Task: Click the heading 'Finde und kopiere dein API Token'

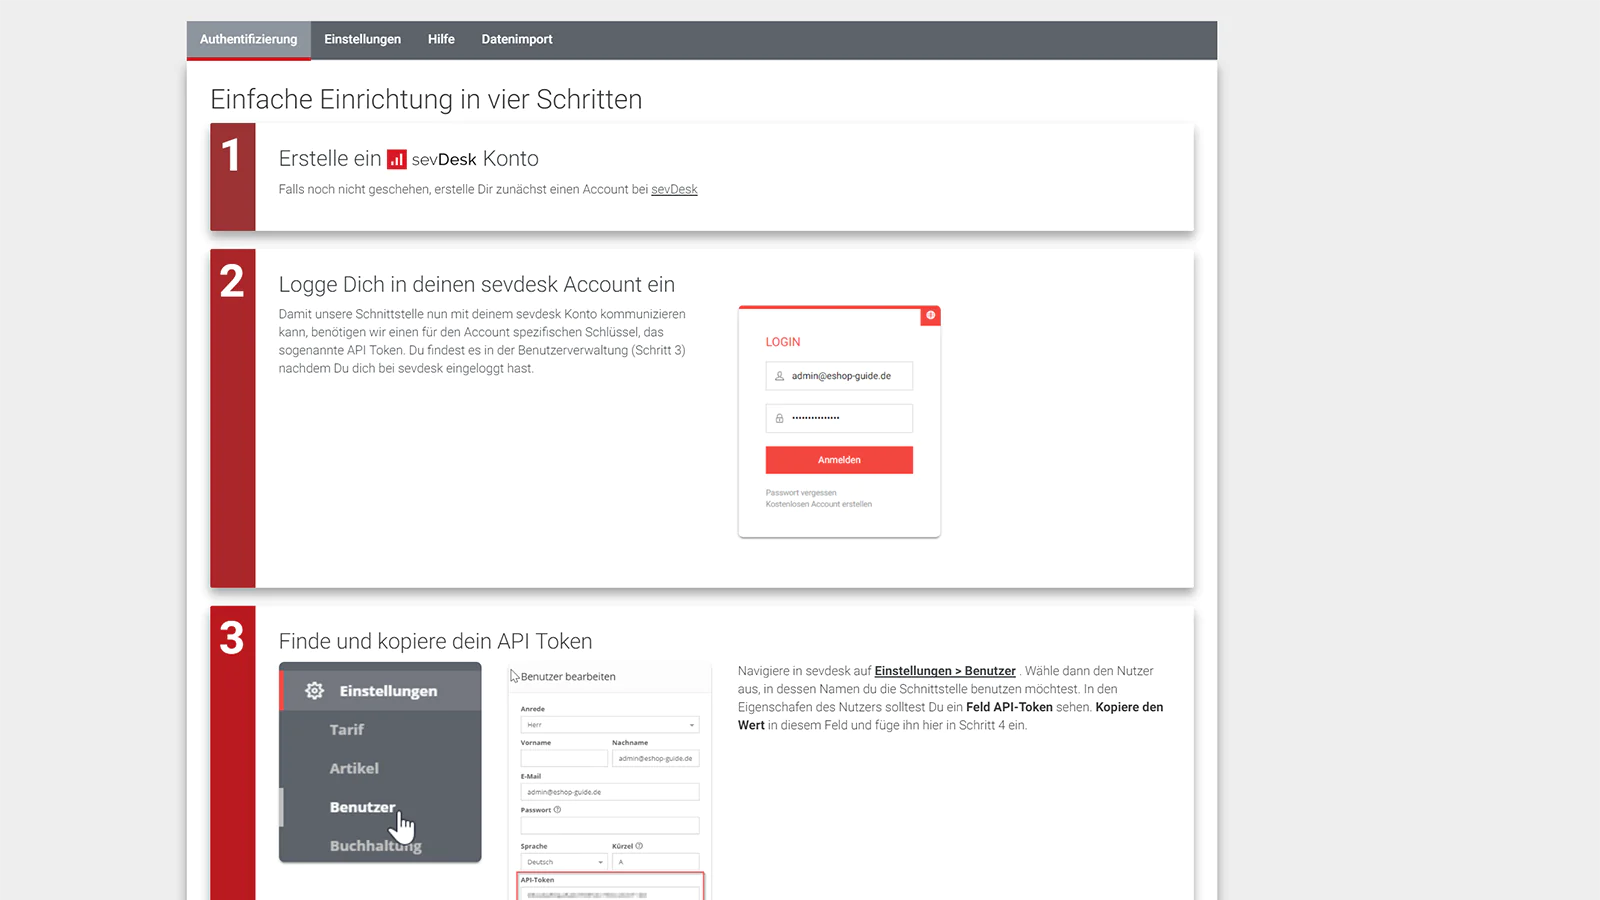Action: click(x=435, y=641)
